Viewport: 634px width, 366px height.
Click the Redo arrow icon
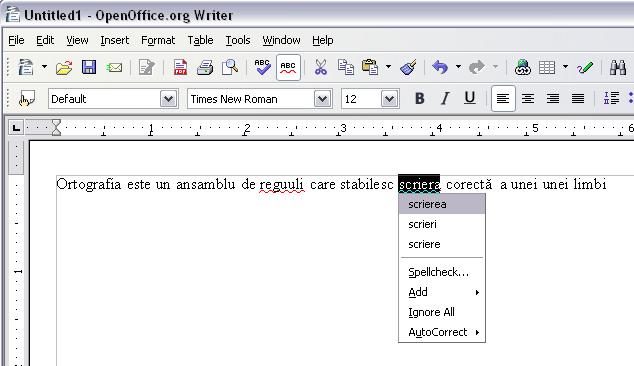pyautogui.click(x=477, y=67)
